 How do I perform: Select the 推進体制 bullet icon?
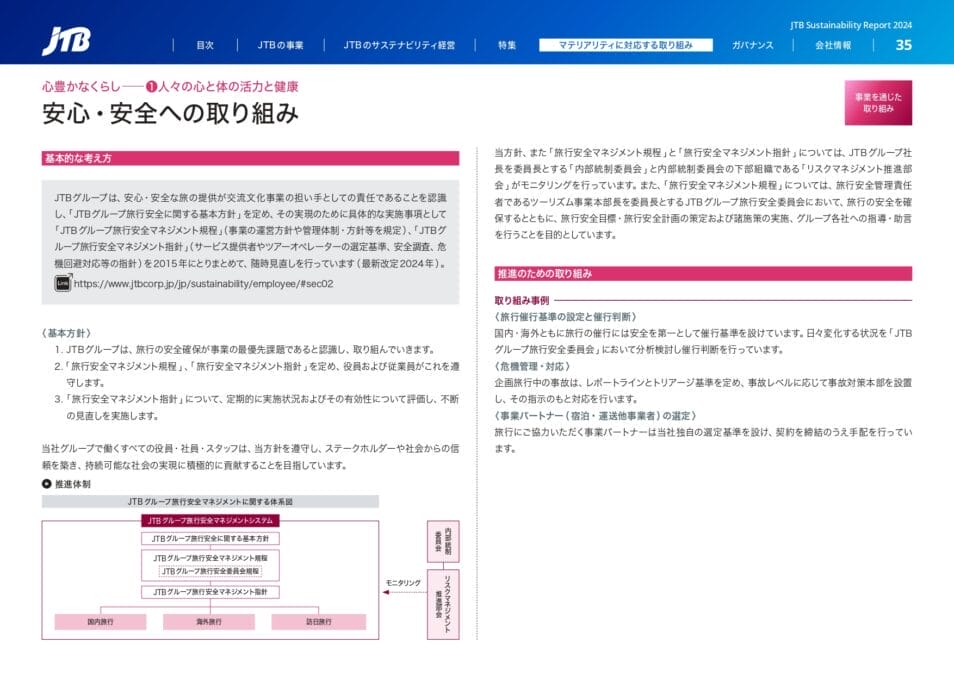point(46,482)
